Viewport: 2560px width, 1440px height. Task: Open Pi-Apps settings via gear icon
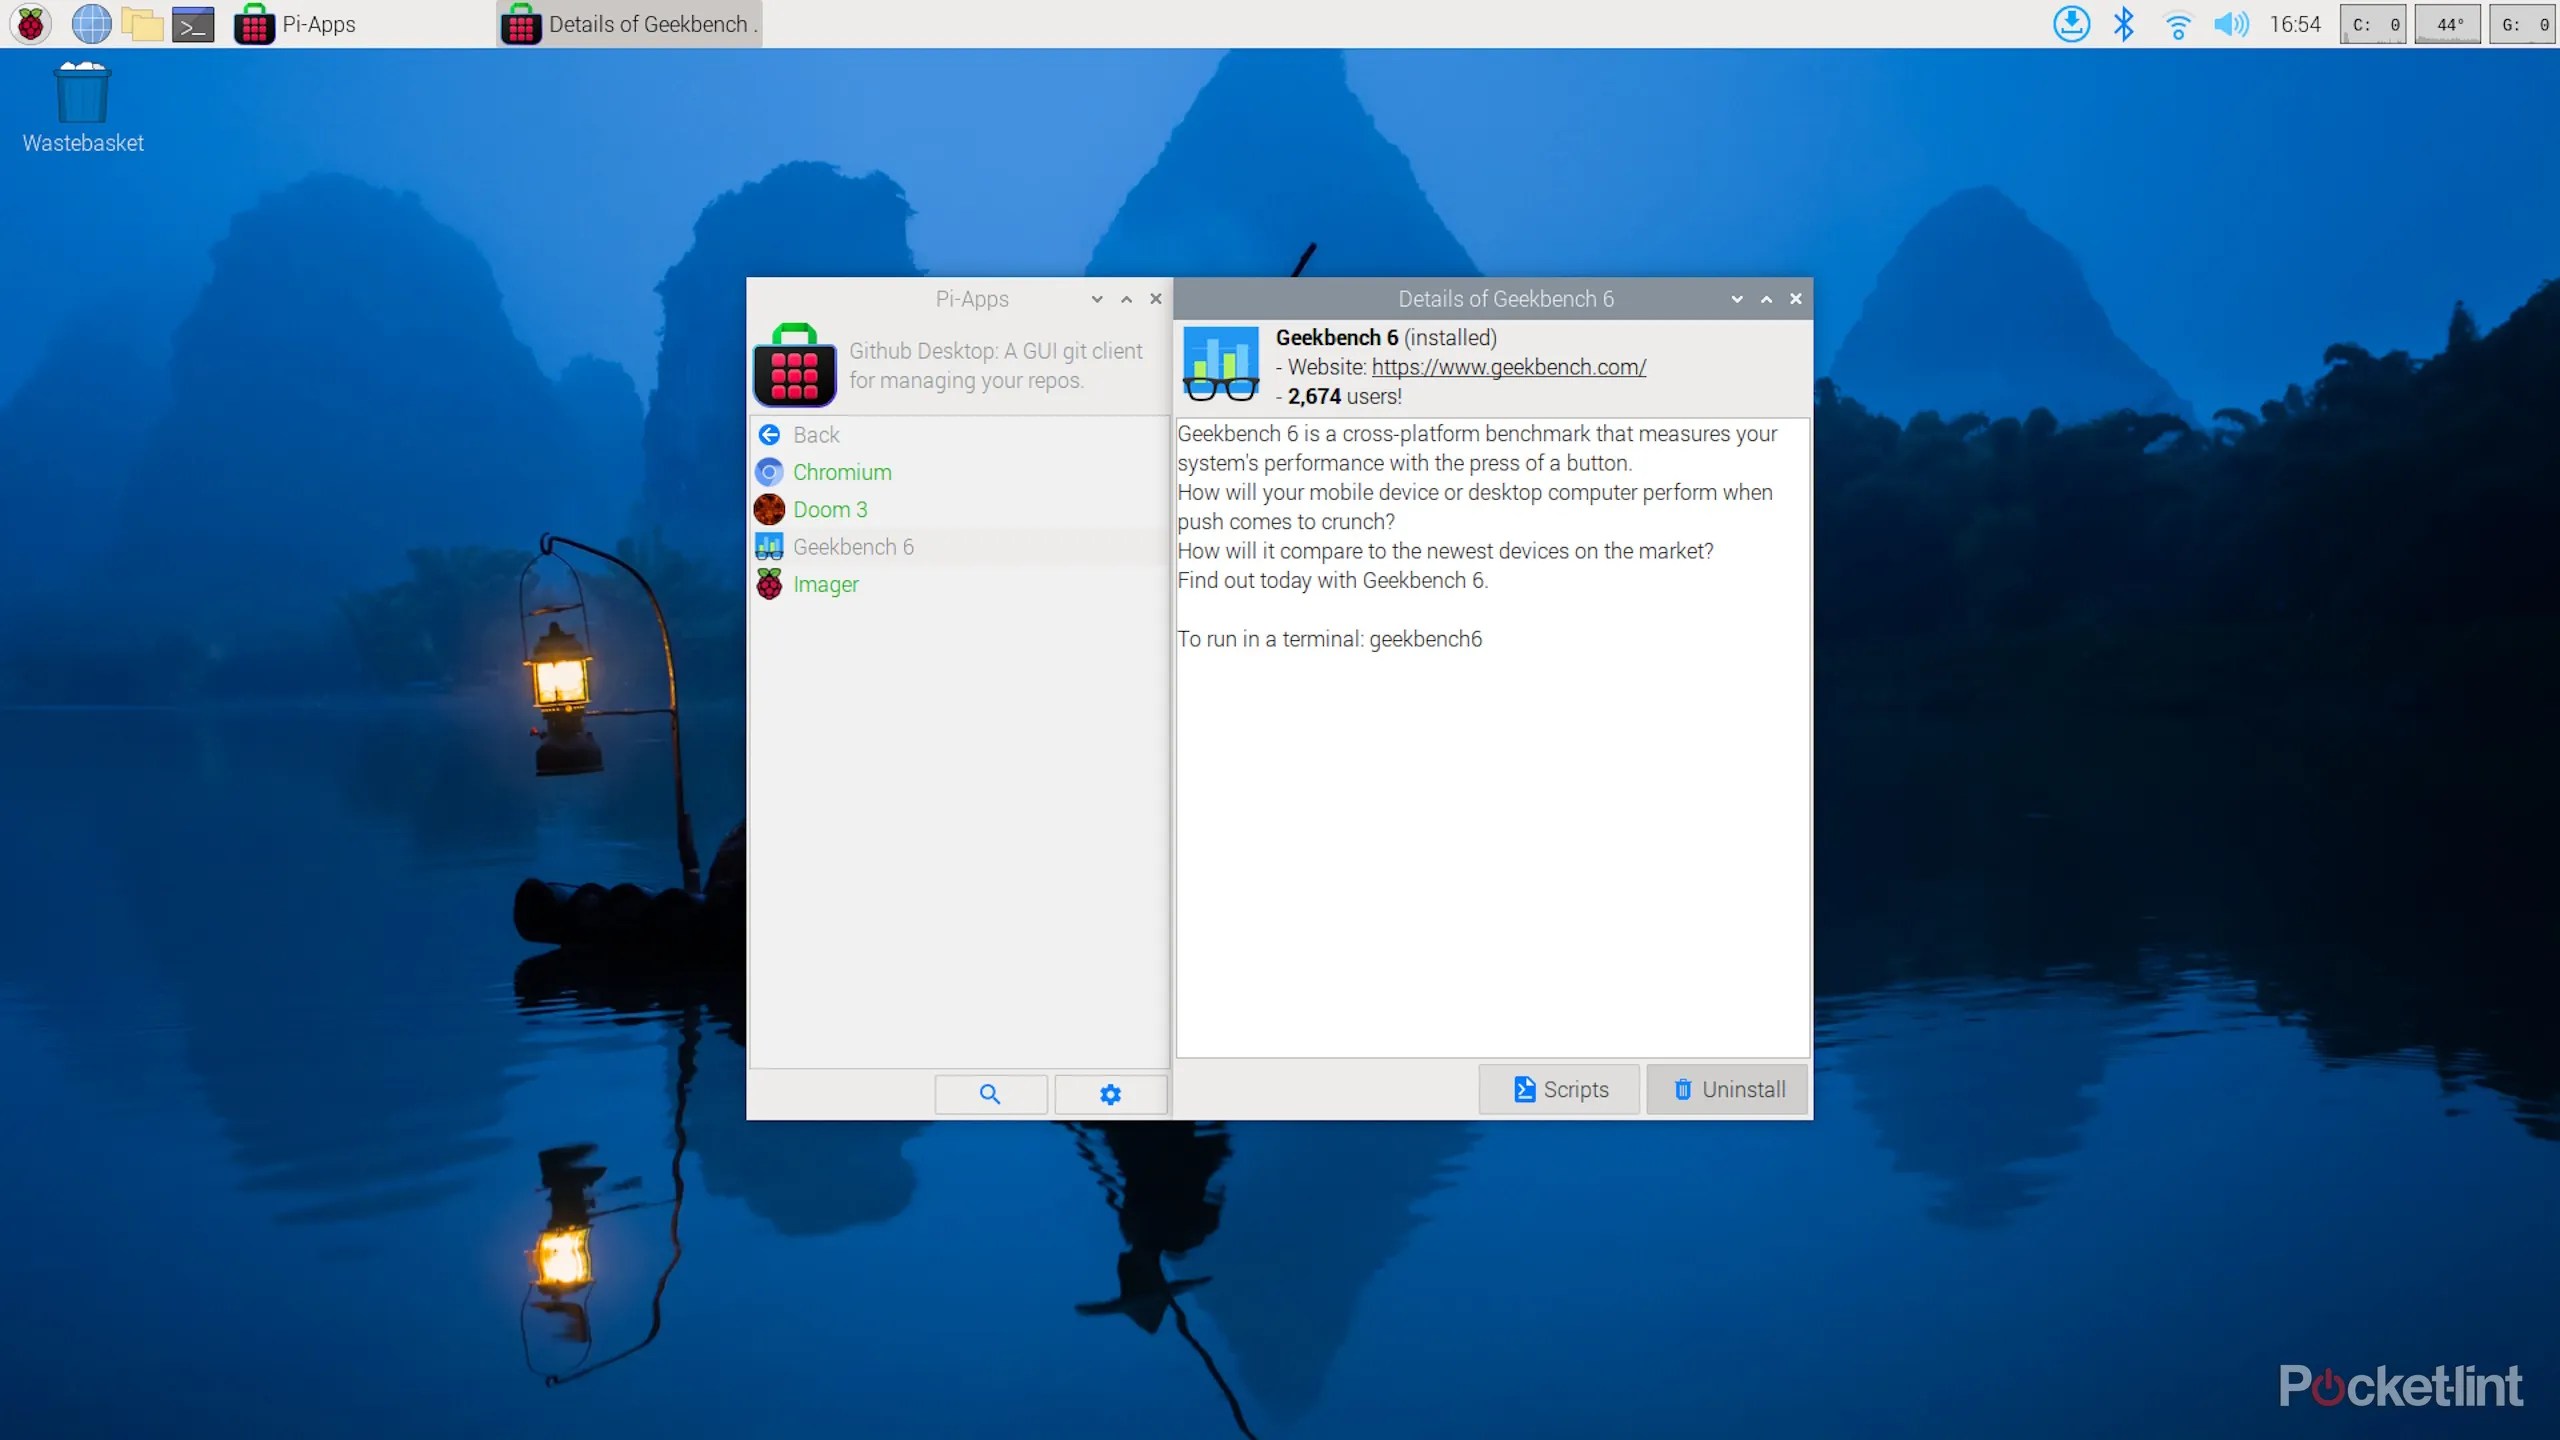[x=1110, y=1094]
